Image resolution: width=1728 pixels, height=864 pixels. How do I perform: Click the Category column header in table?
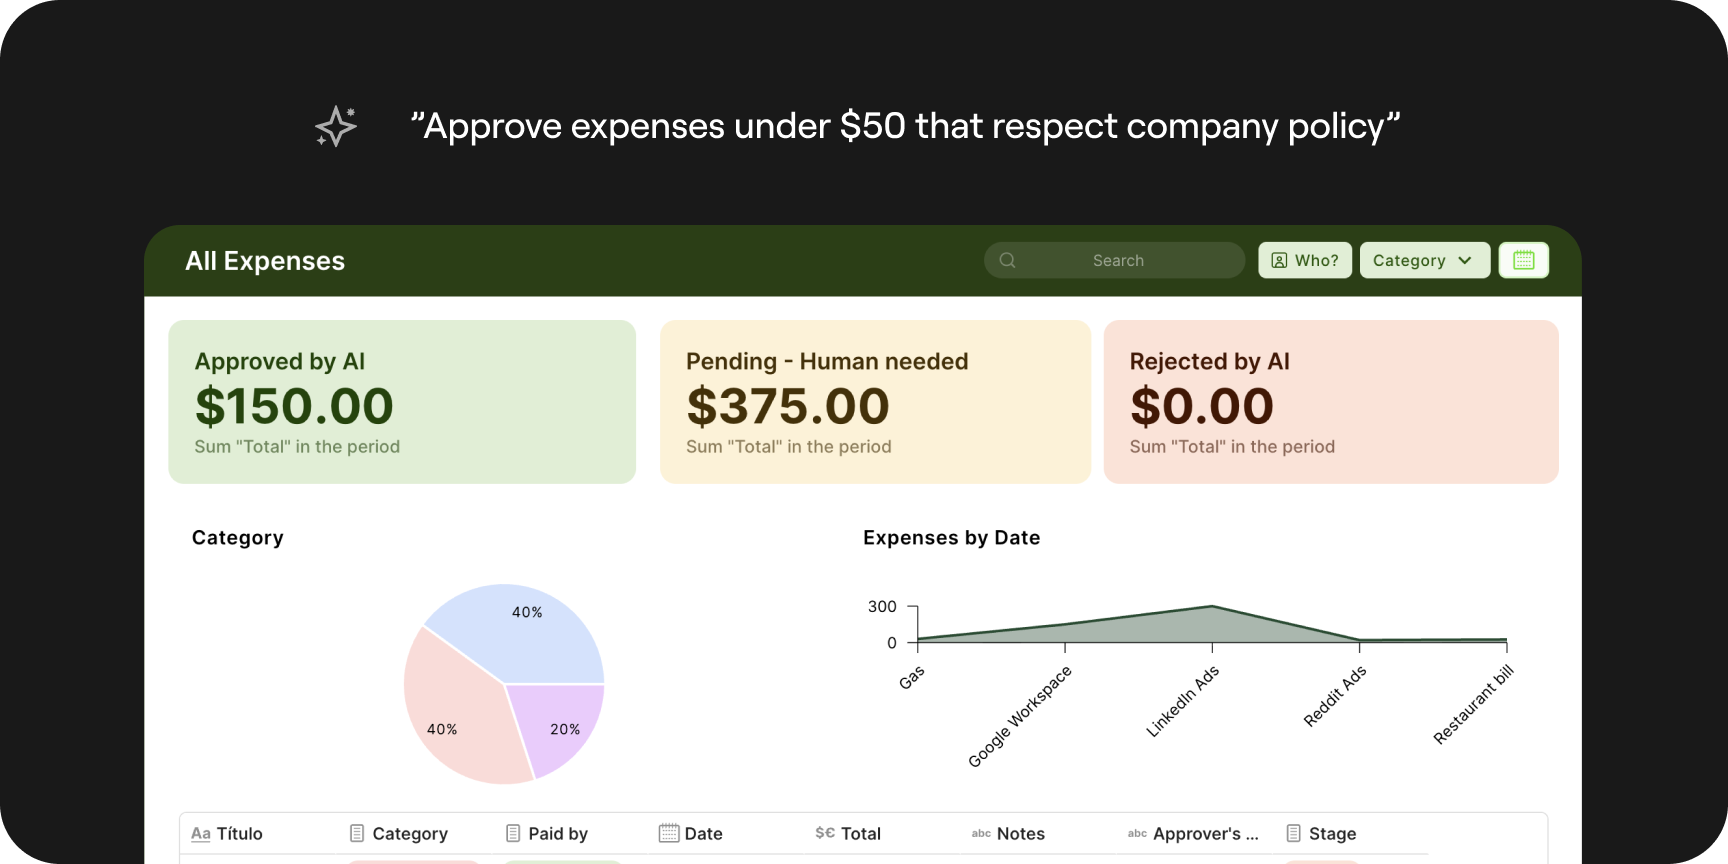(x=410, y=833)
